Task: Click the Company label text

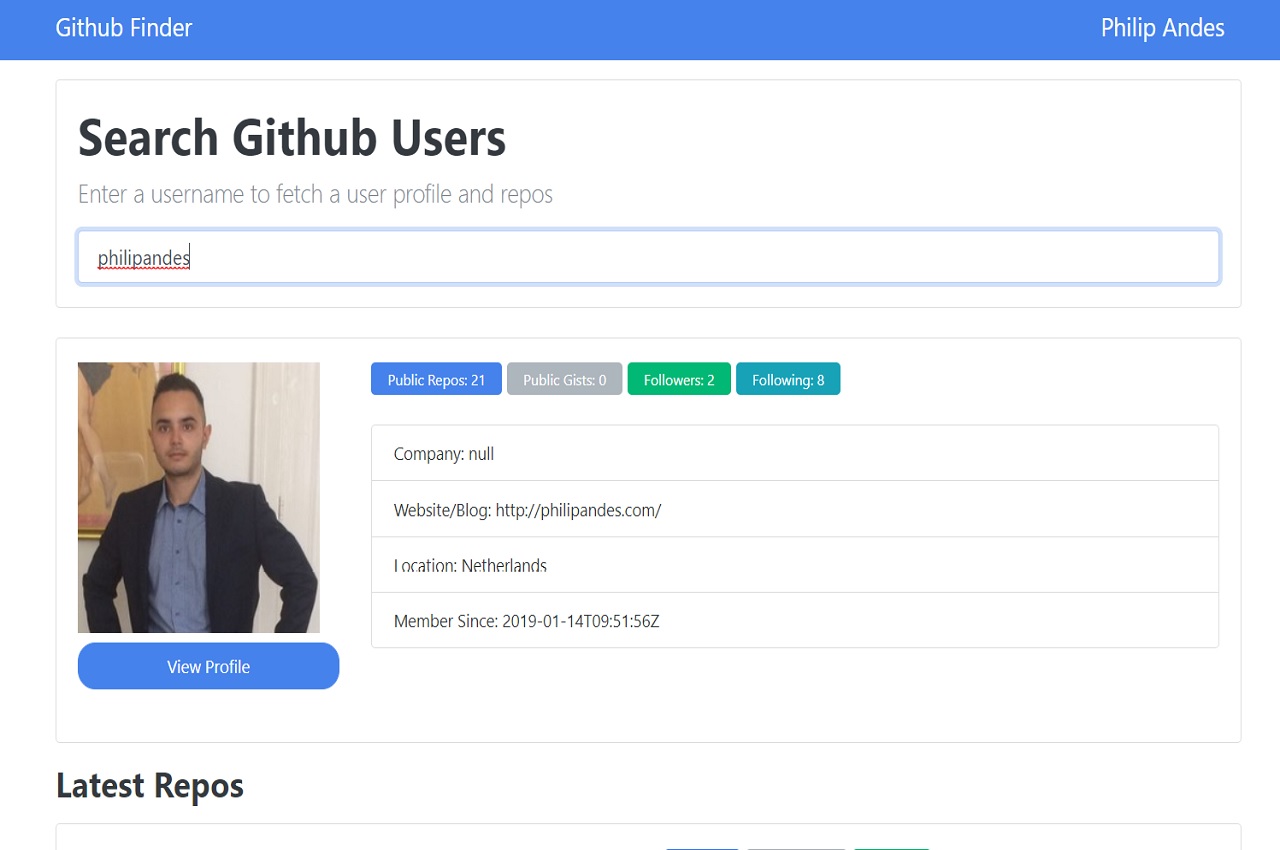Action: tap(429, 454)
